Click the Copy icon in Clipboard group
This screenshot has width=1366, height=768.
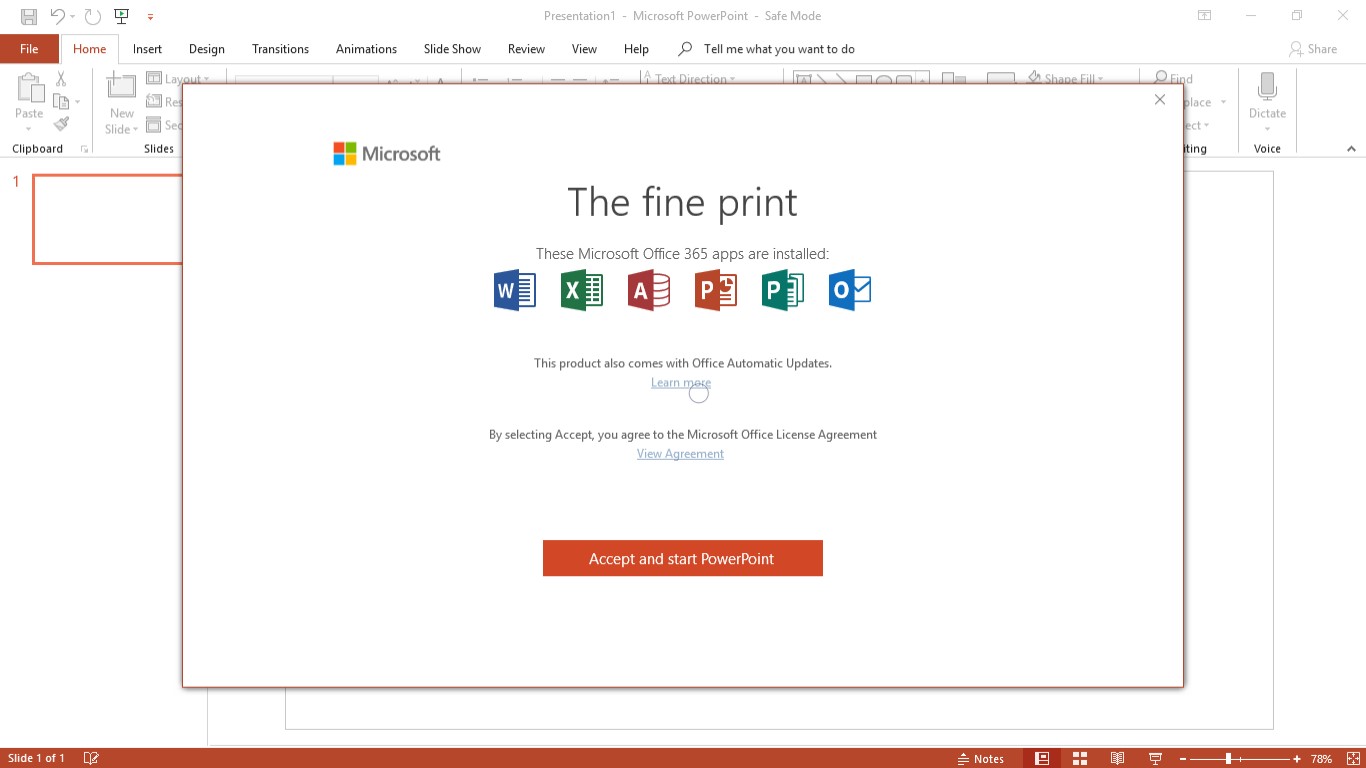click(60, 101)
